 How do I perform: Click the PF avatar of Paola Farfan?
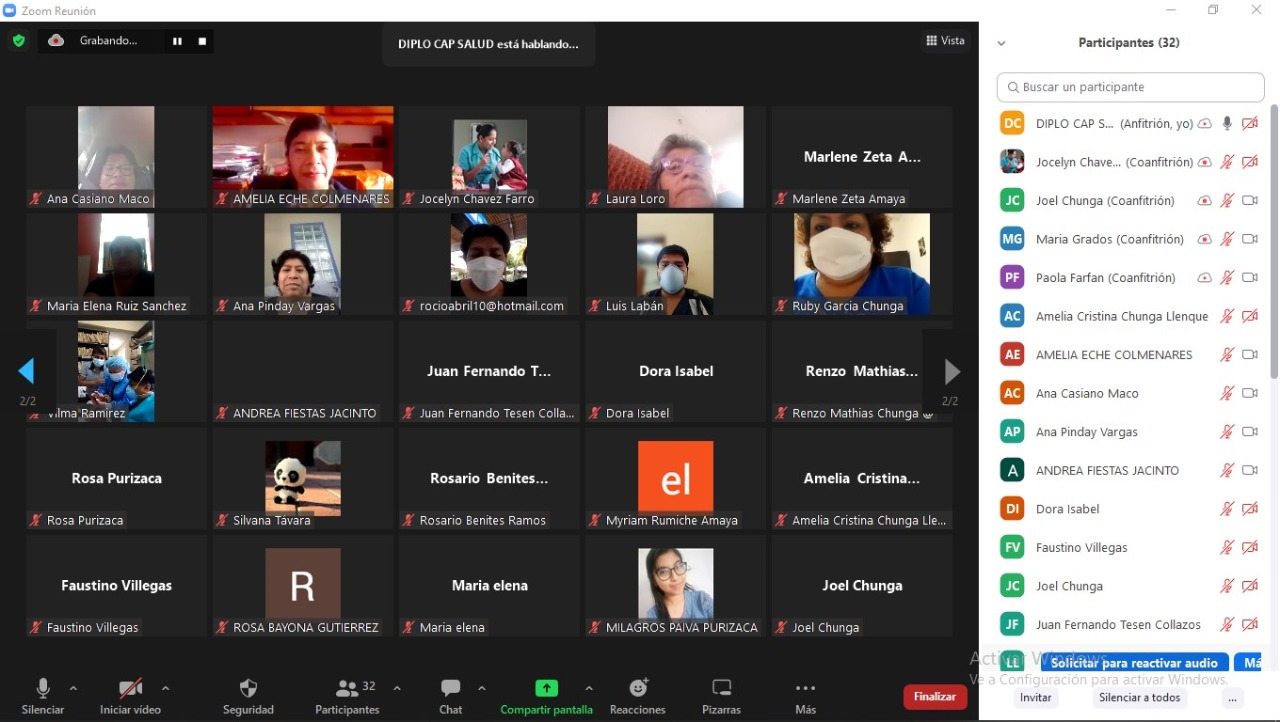(x=1013, y=277)
